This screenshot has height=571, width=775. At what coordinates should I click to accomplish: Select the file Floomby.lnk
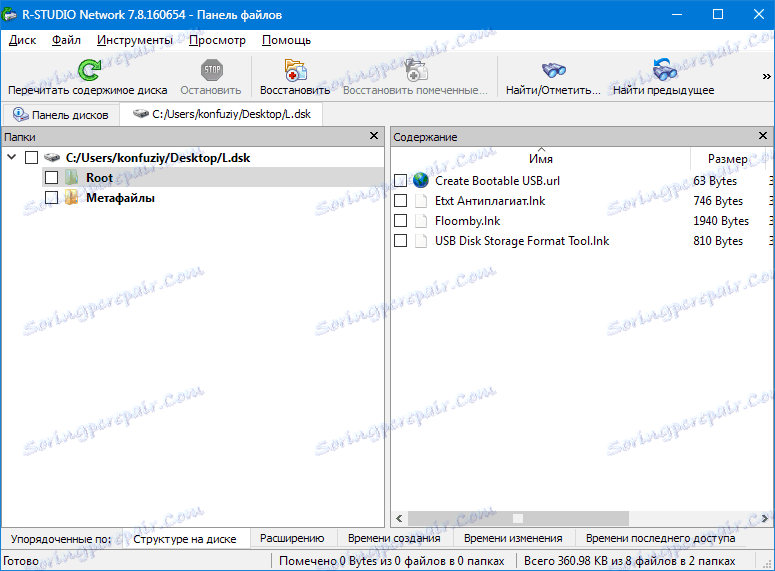coord(467,221)
